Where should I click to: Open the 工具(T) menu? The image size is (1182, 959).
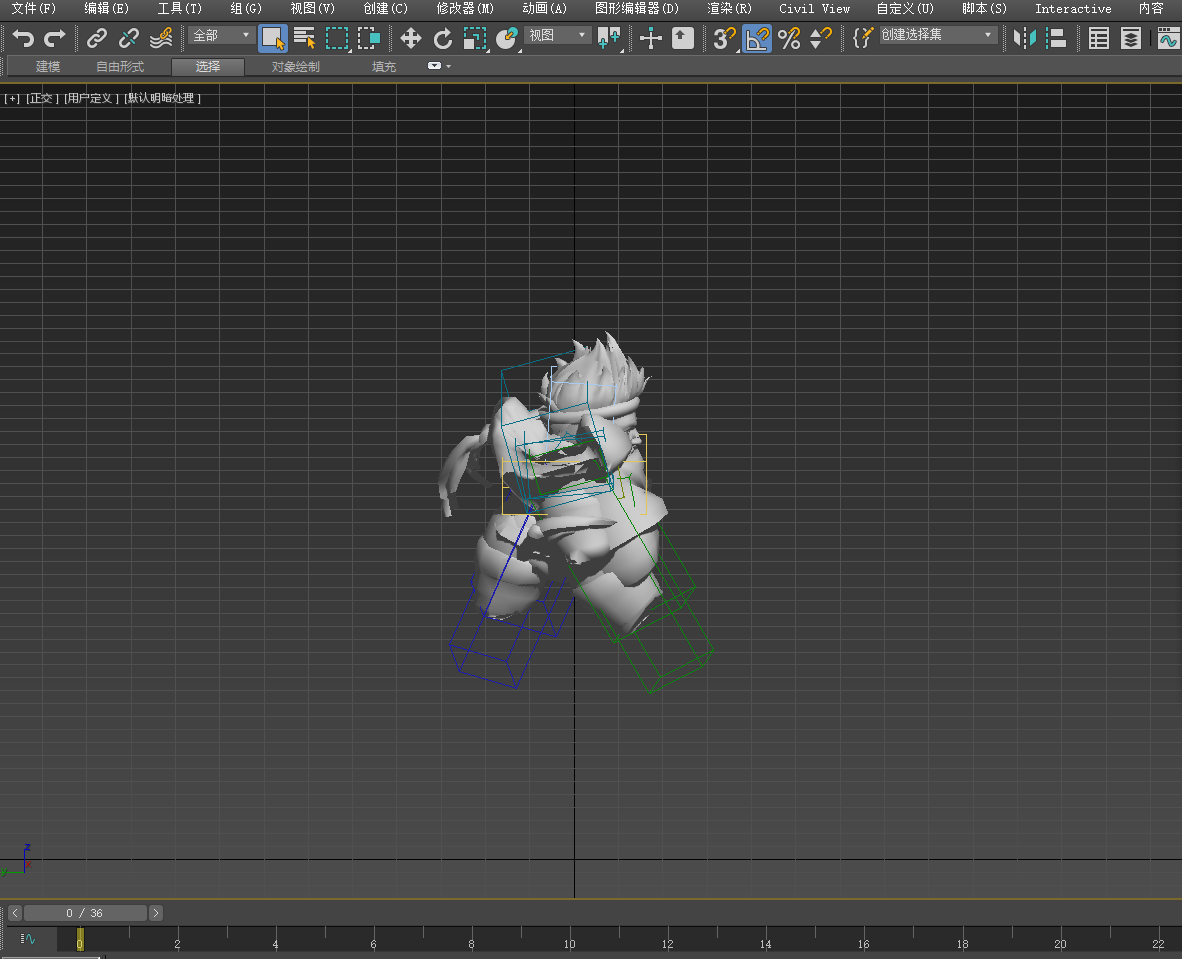(179, 8)
